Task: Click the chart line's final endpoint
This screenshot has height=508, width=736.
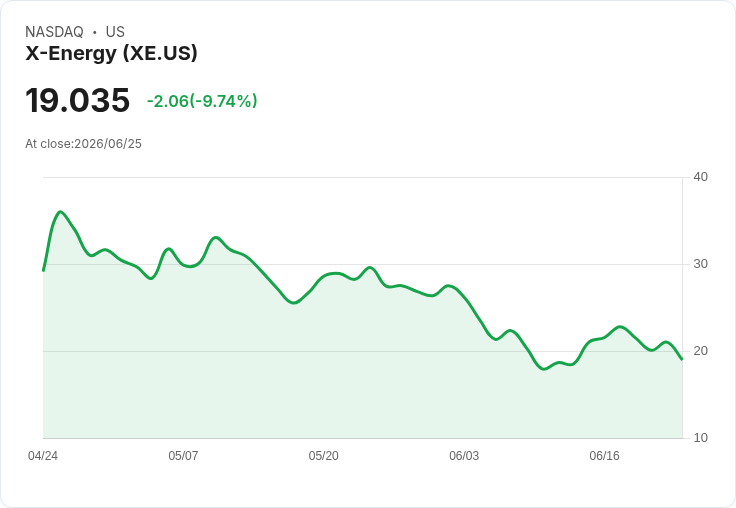Action: pos(682,359)
